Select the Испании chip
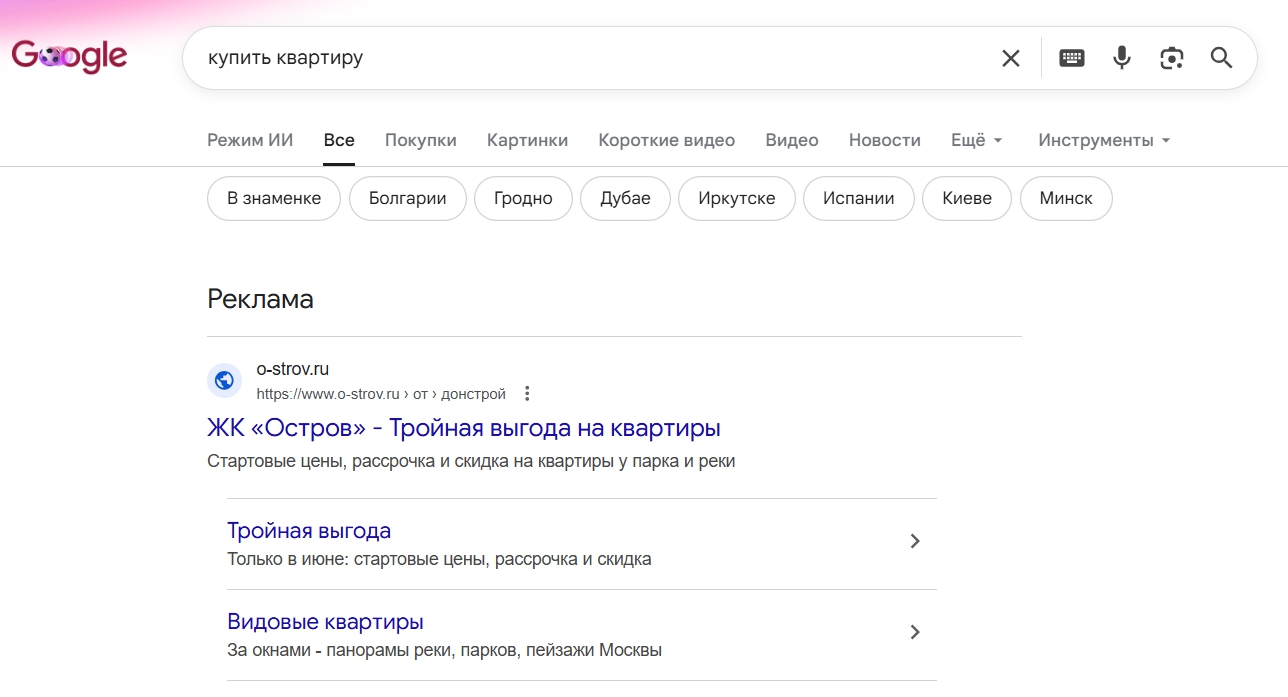 (858, 198)
